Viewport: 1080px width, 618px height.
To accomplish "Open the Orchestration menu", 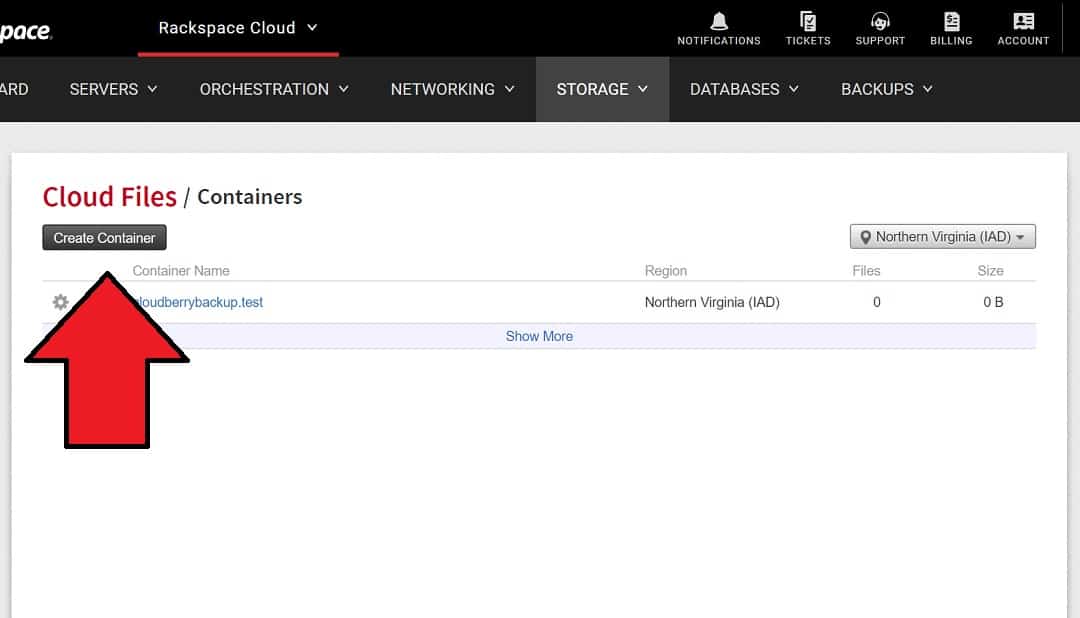I will 273,89.
